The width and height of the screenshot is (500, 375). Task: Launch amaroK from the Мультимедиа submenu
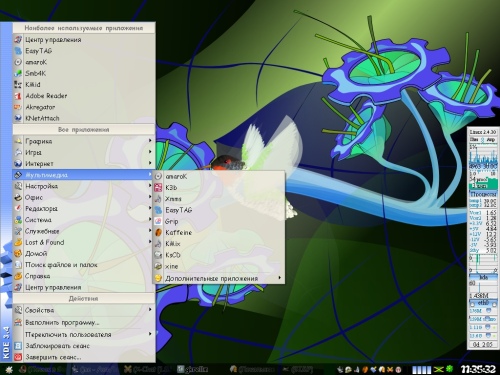click(x=219, y=176)
